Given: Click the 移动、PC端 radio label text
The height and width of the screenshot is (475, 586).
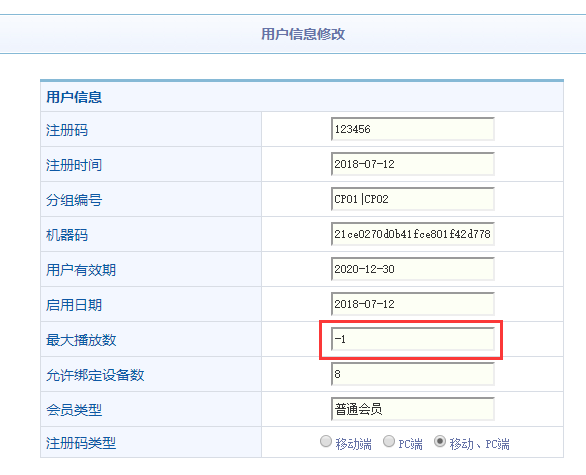Looking at the screenshot, I should pyautogui.click(x=479, y=444).
